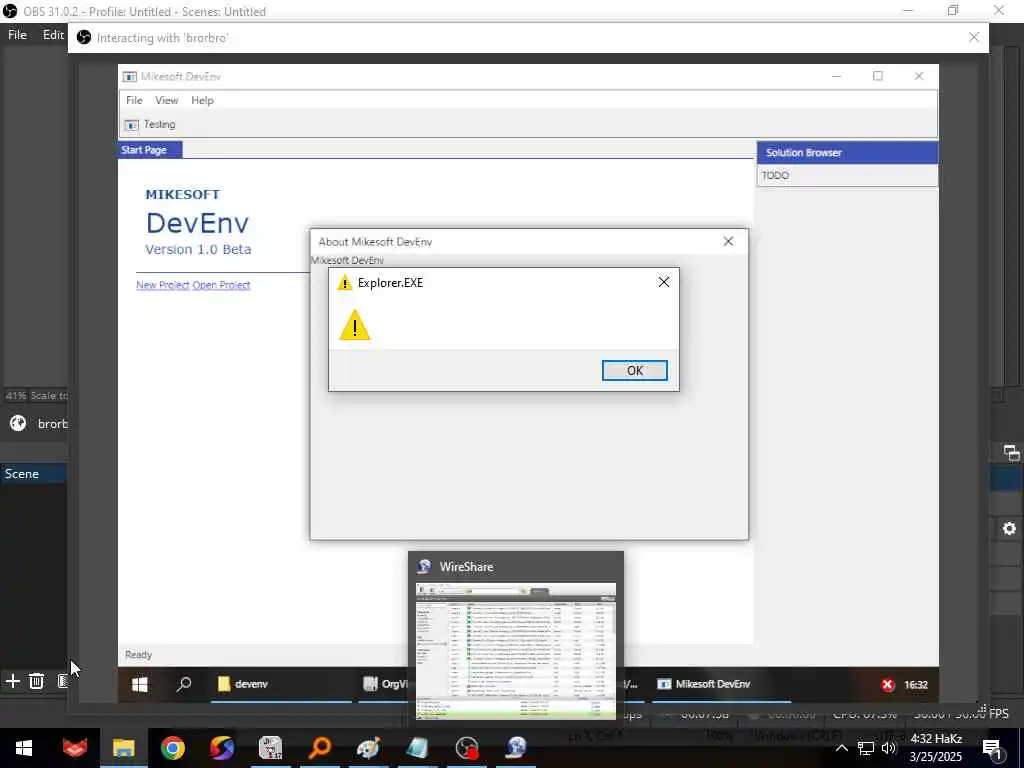Switch to the devenv folder taskbar button
1024x768 pixels.
[x=281, y=684]
